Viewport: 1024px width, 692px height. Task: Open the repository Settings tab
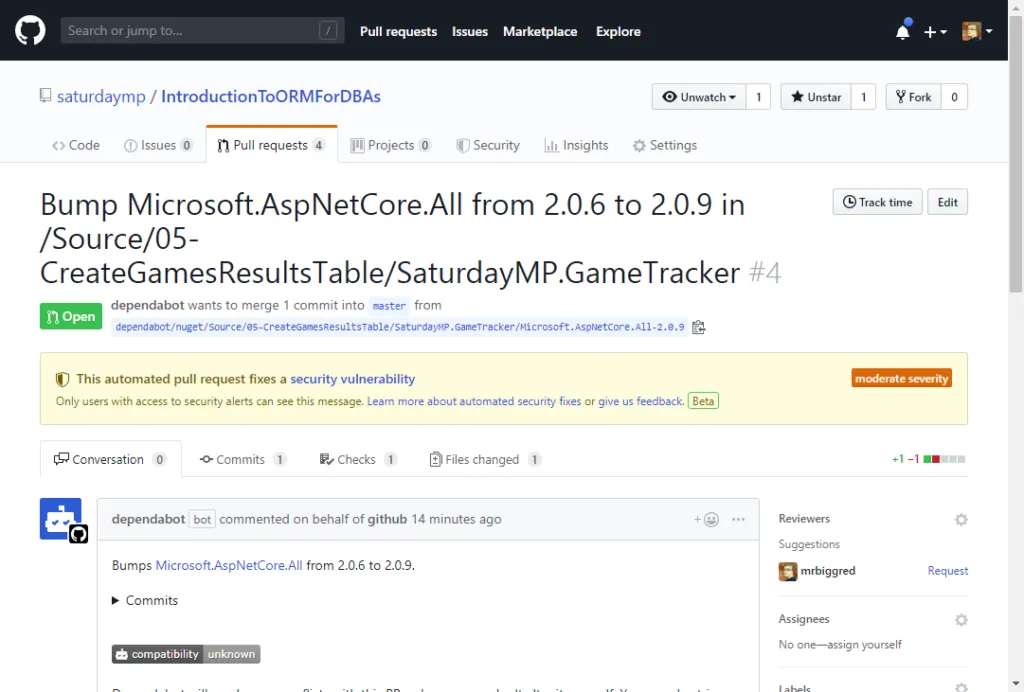[665, 145]
